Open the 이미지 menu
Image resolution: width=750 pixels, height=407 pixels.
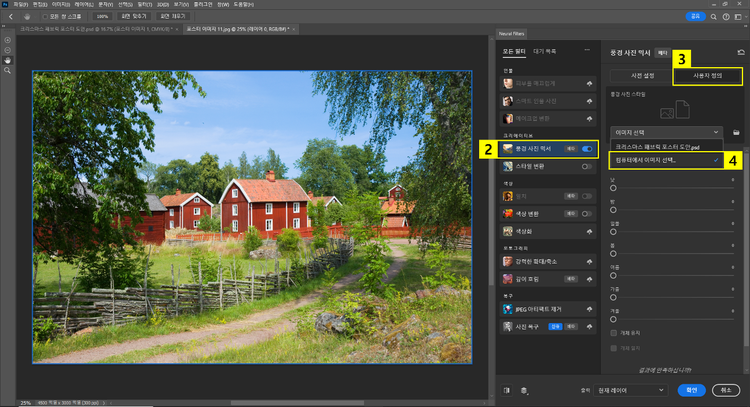pos(60,4)
